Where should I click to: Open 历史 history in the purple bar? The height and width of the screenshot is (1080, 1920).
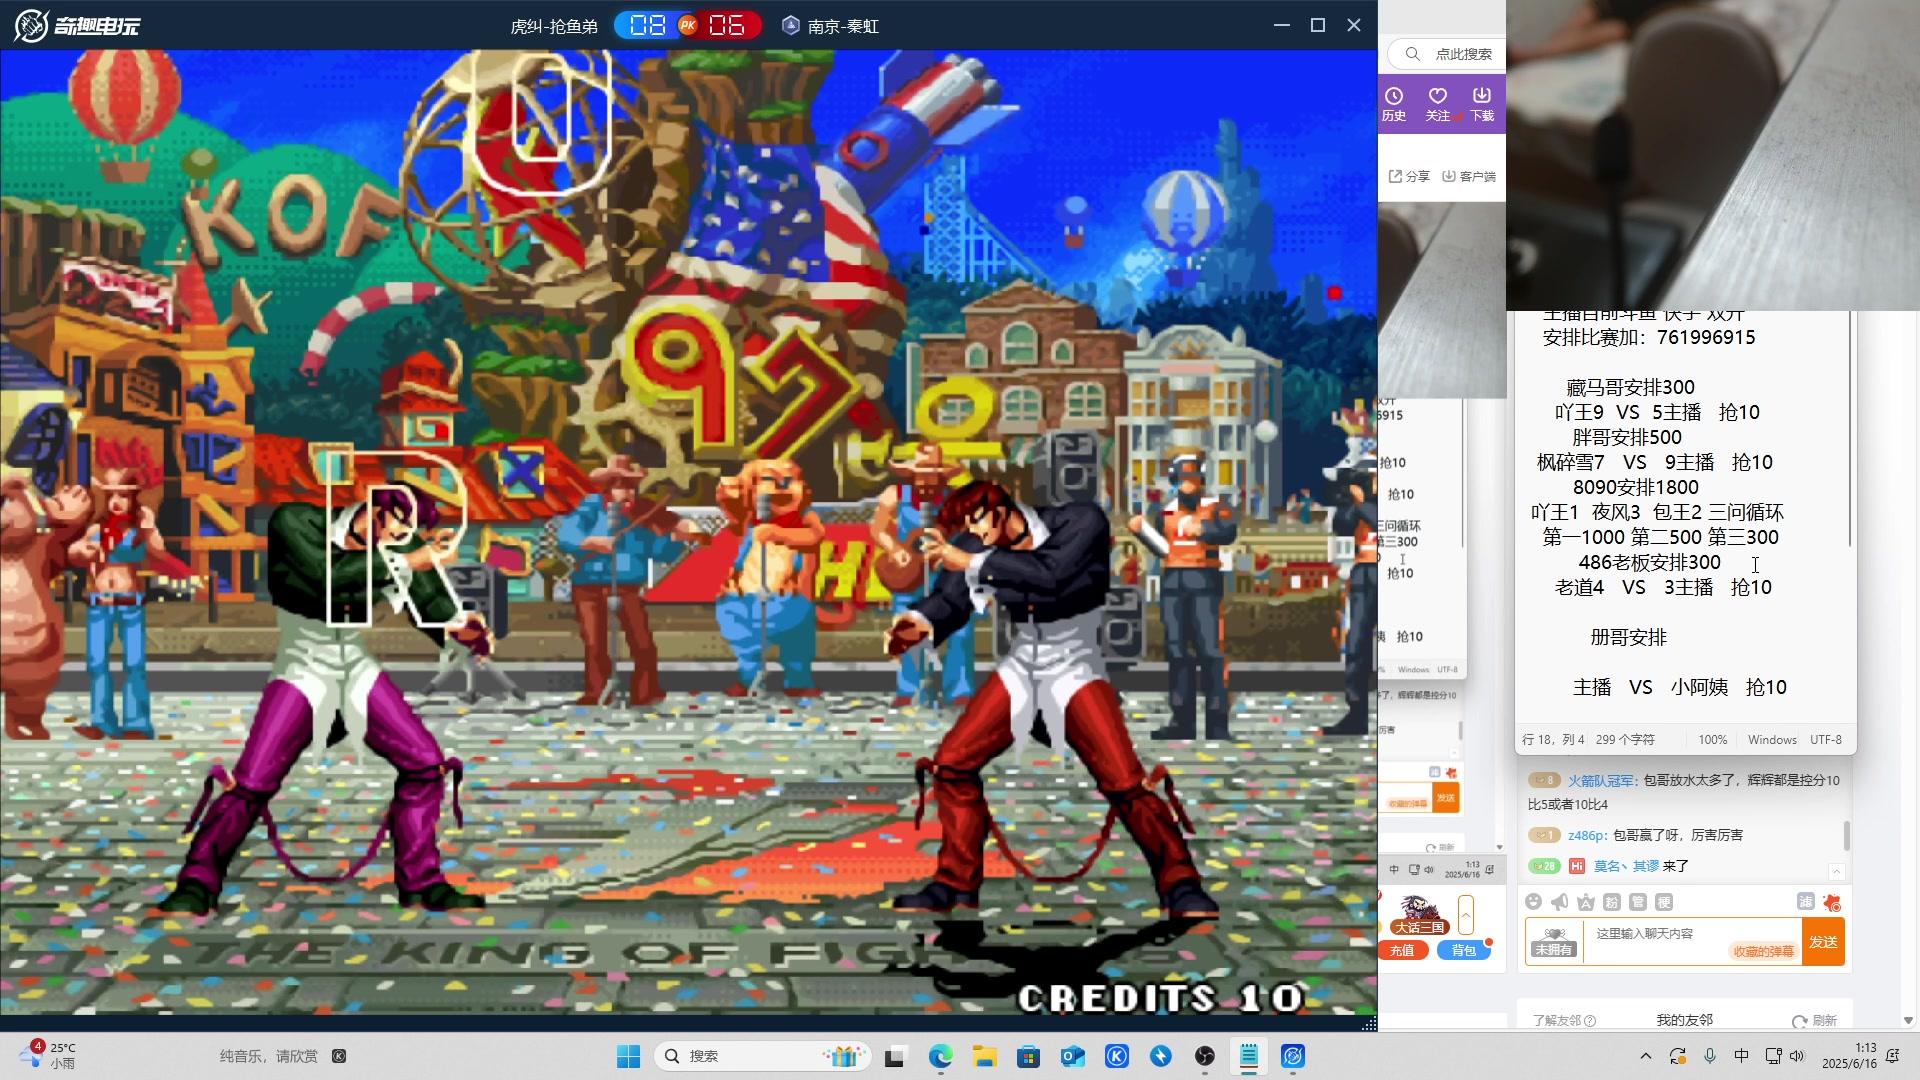[x=1394, y=103]
